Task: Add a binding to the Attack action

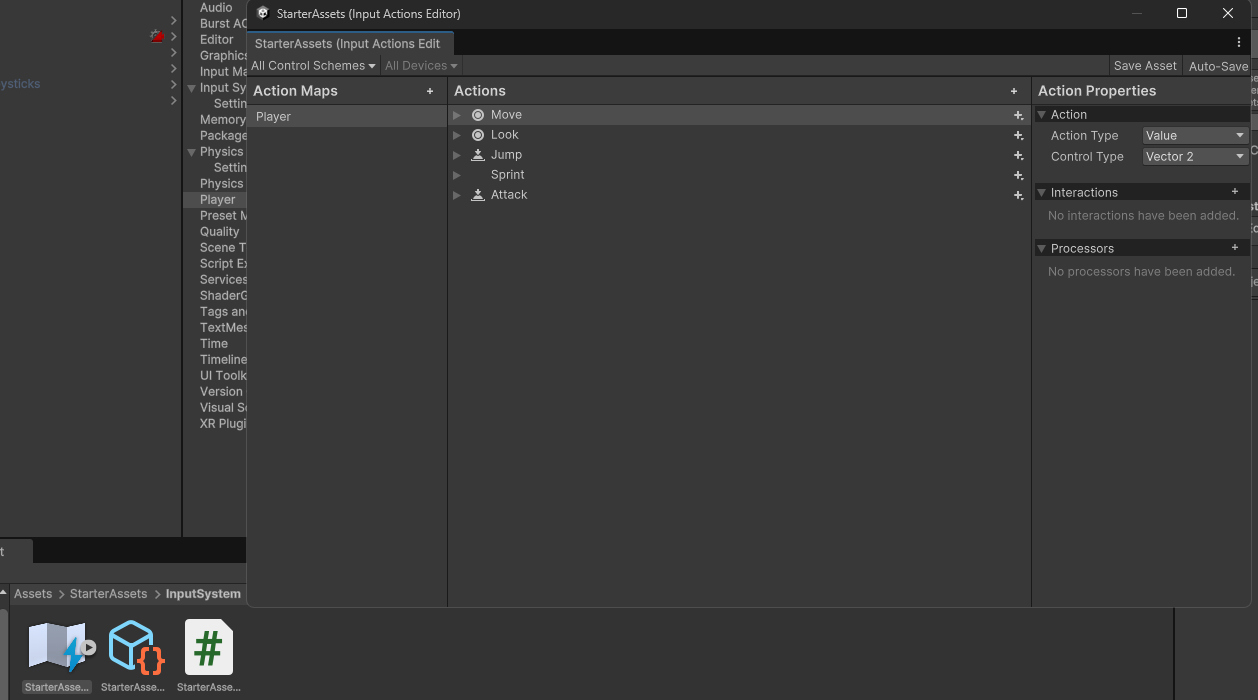Action: coord(1018,195)
